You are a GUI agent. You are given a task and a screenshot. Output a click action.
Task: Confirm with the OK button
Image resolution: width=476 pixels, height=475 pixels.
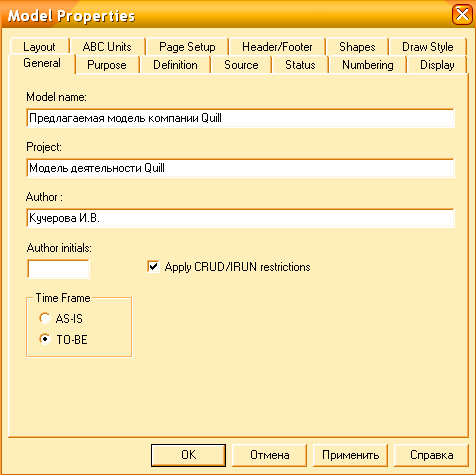(x=188, y=455)
